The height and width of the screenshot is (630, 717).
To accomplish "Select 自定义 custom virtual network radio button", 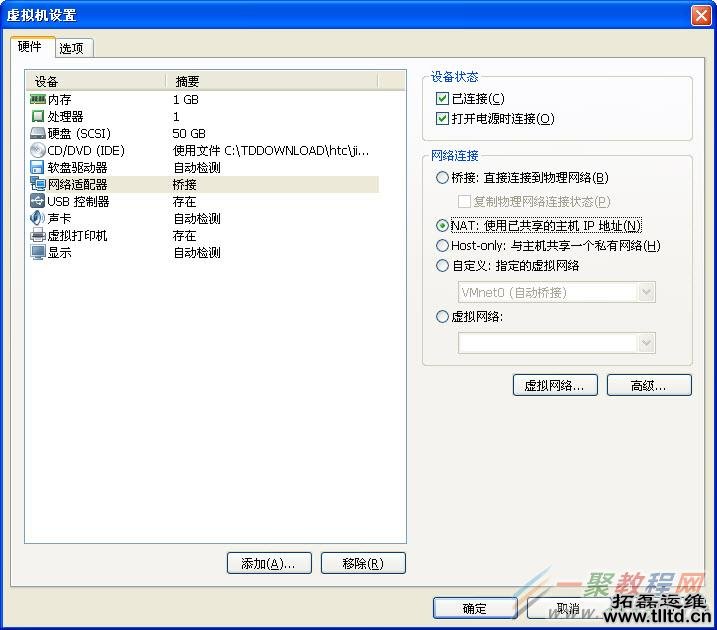I will 442,266.
